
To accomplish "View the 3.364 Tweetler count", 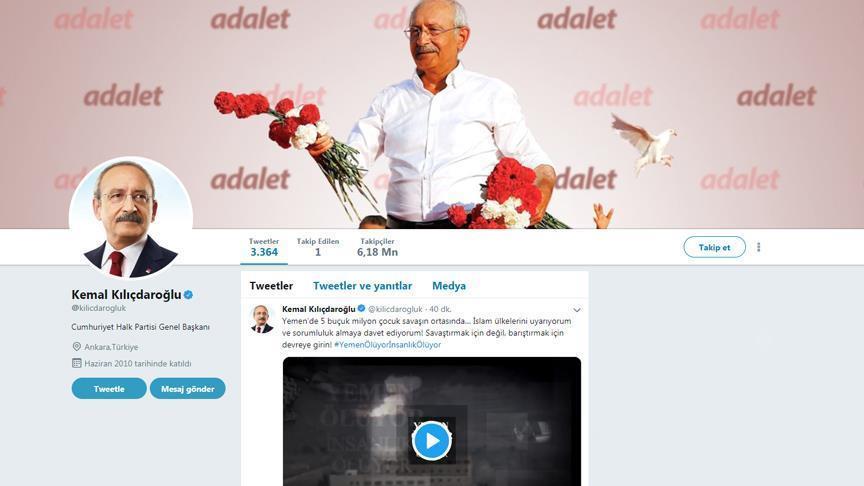I will (x=264, y=247).
